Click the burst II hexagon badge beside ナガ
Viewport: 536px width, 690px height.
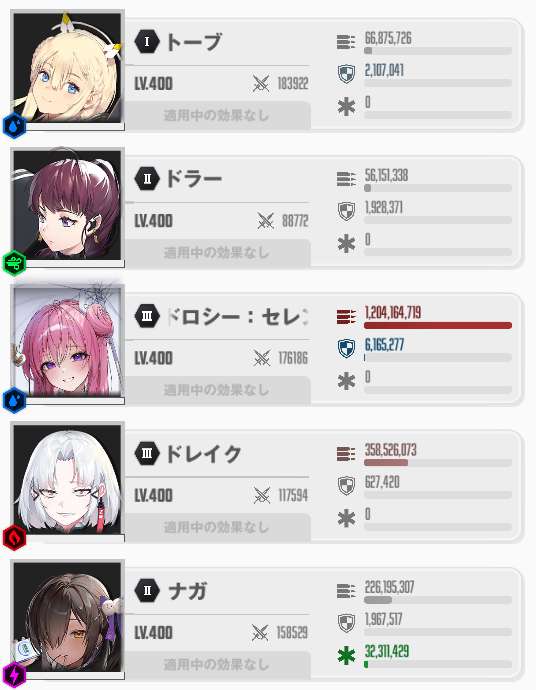[x=147, y=591]
